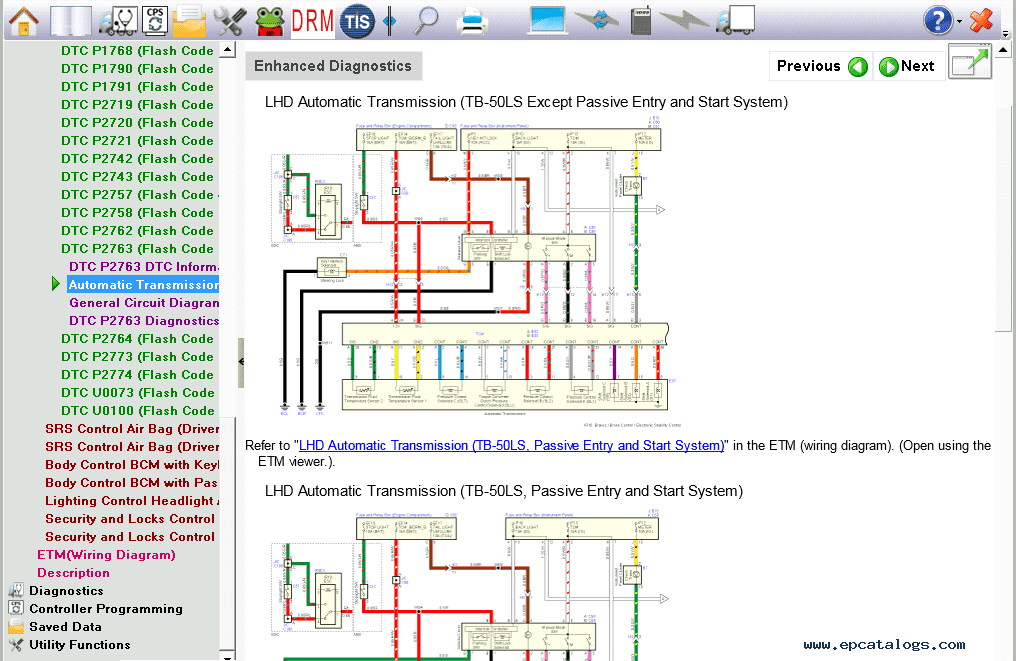Go to the Next page
This screenshot has height=661, width=1016.
point(907,66)
